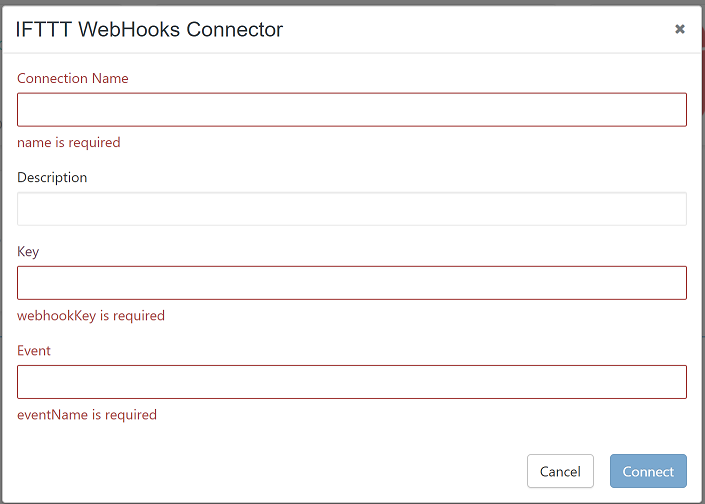Click the "Connection Name" field label
The image size is (705, 504).
(x=73, y=78)
